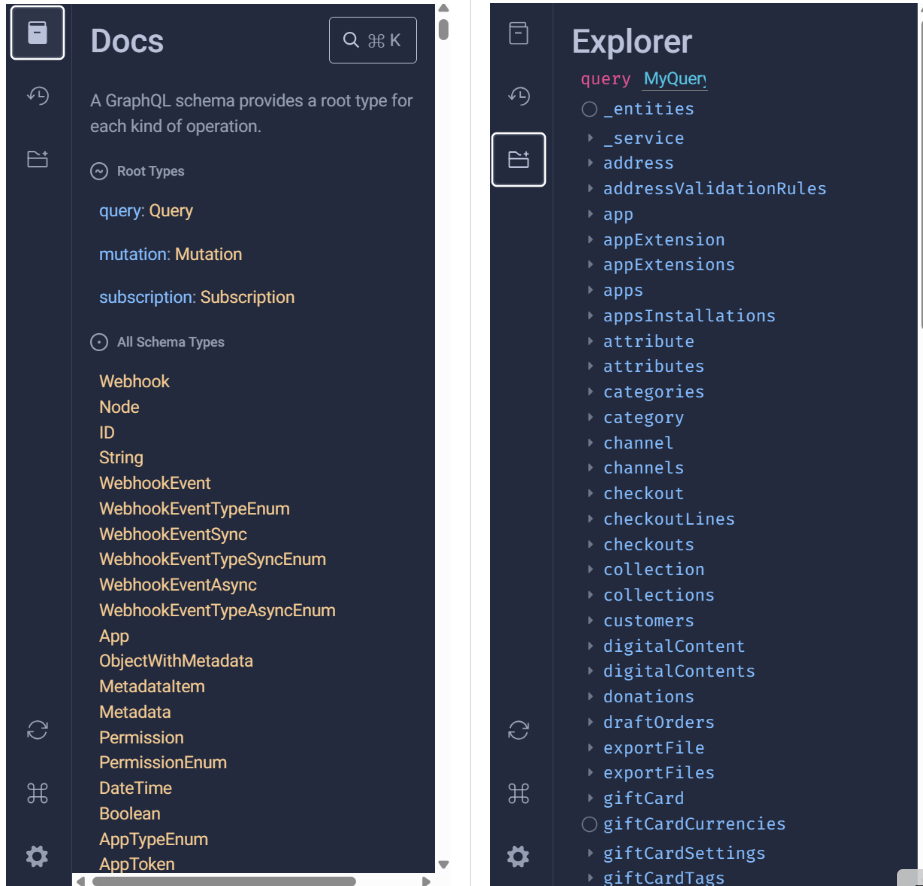Open the Docs panel icon in left sidebar
923x886 pixels.
tap(37, 33)
